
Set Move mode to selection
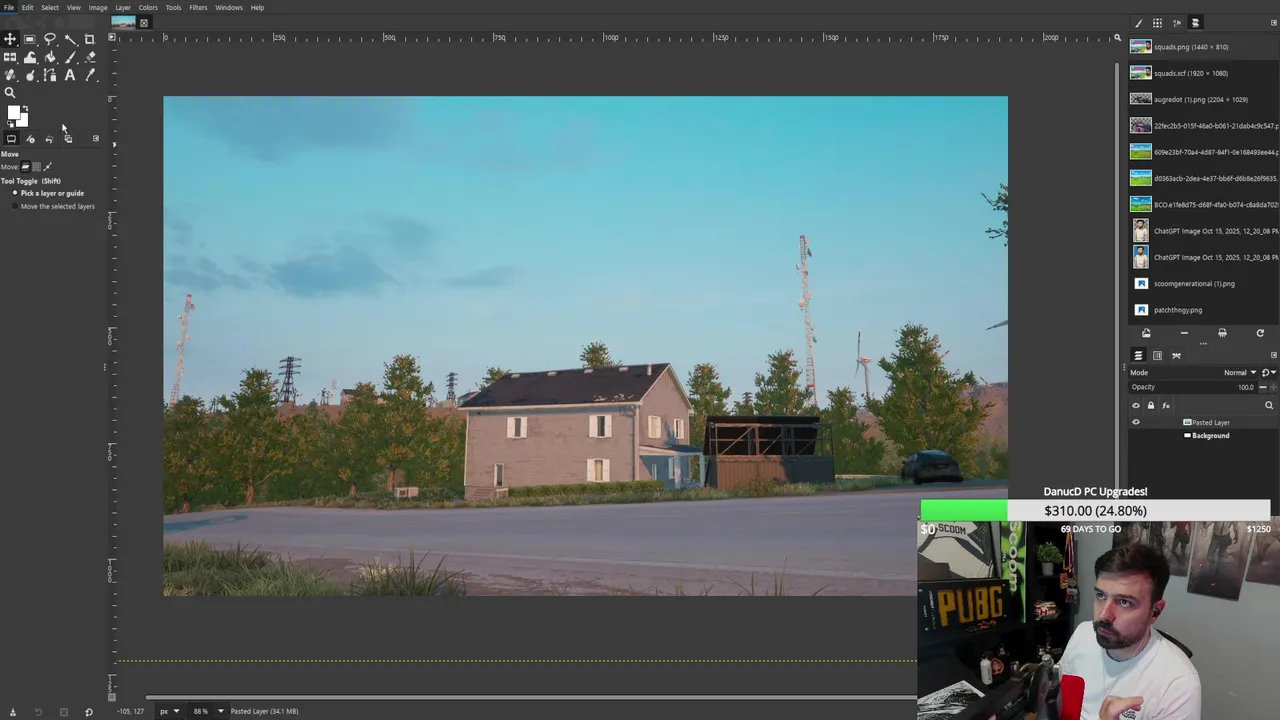(36, 167)
